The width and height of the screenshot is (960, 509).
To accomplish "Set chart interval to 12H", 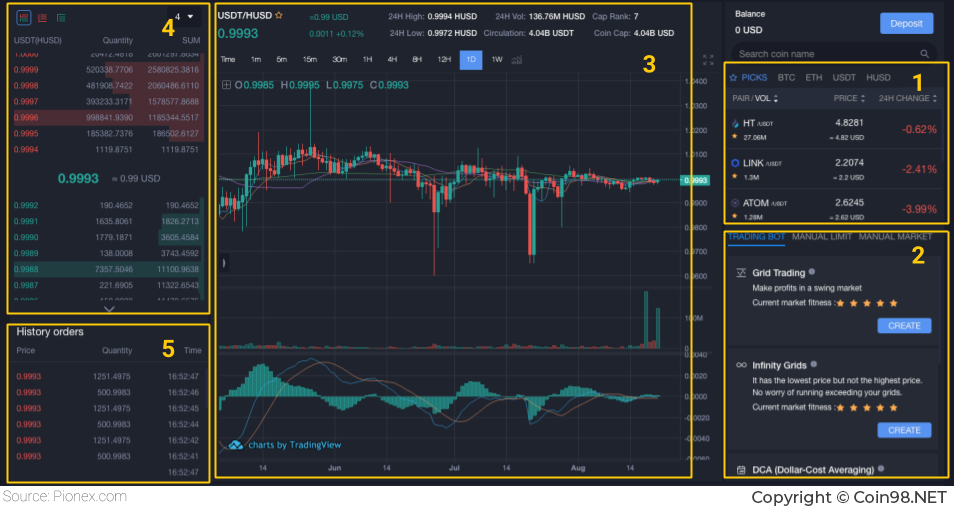I will [444, 59].
